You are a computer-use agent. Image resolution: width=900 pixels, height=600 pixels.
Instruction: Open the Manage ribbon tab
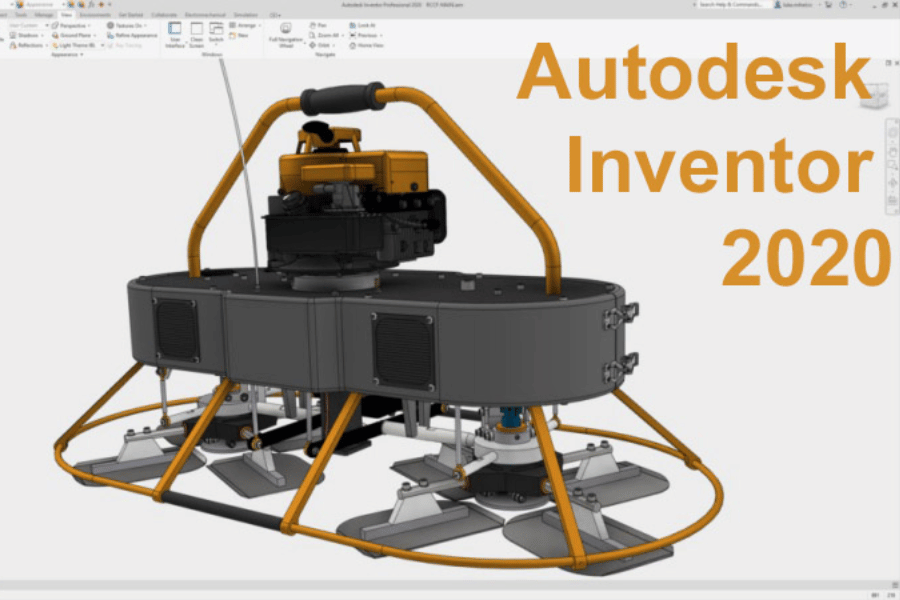click(45, 15)
